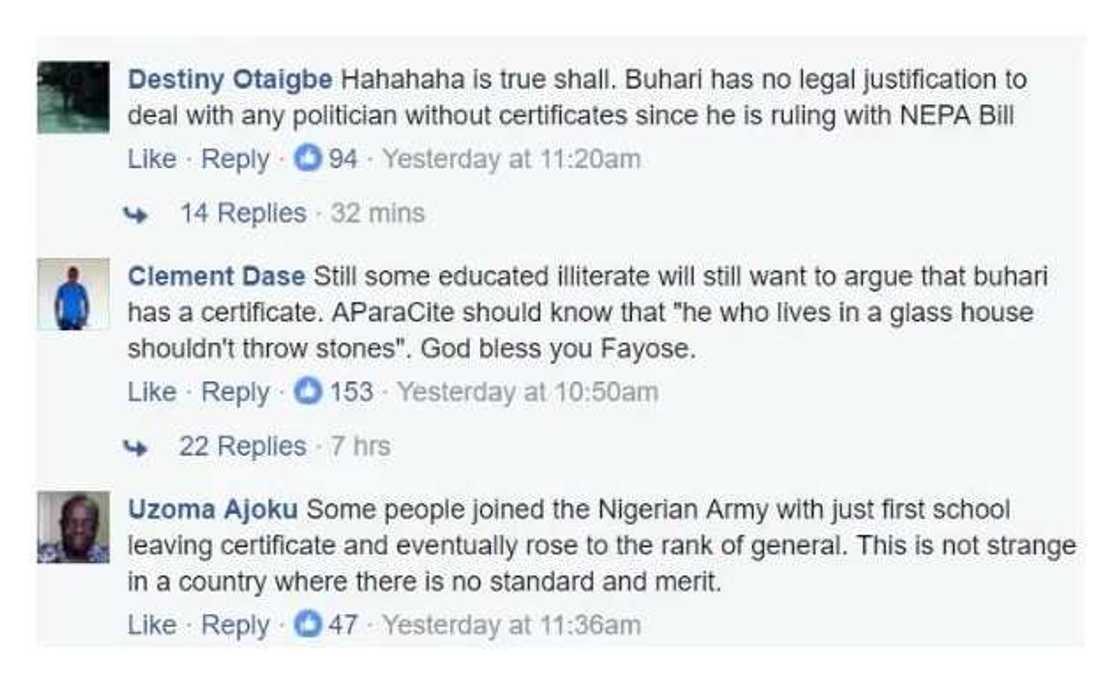Like Destiny Otaigbe's comment
The width and height of the screenshot is (1120, 683).
point(152,159)
